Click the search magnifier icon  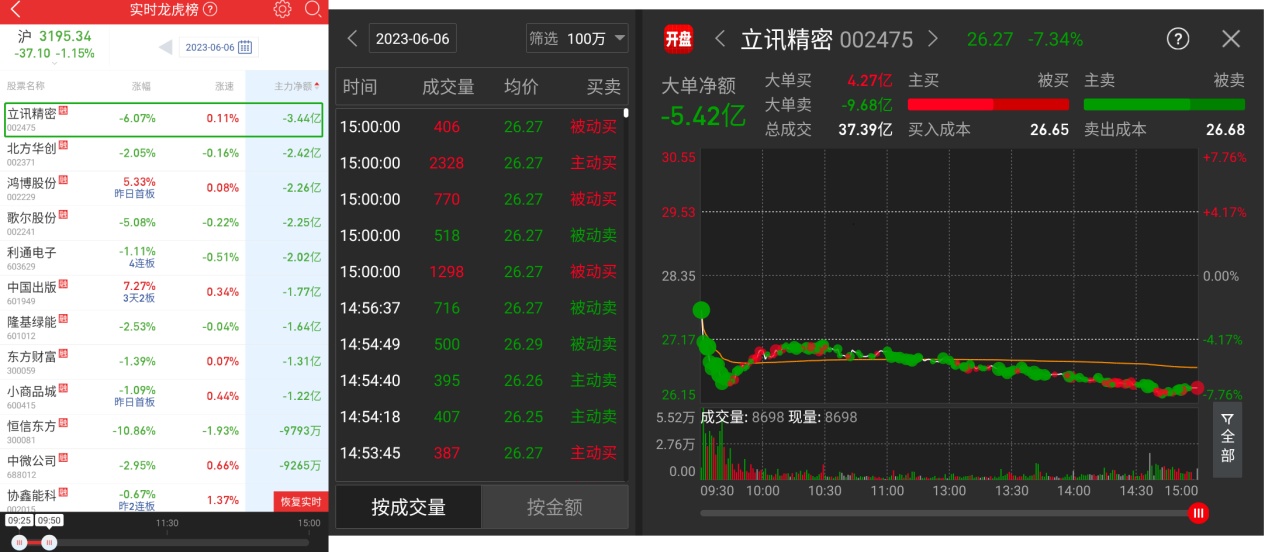[313, 10]
